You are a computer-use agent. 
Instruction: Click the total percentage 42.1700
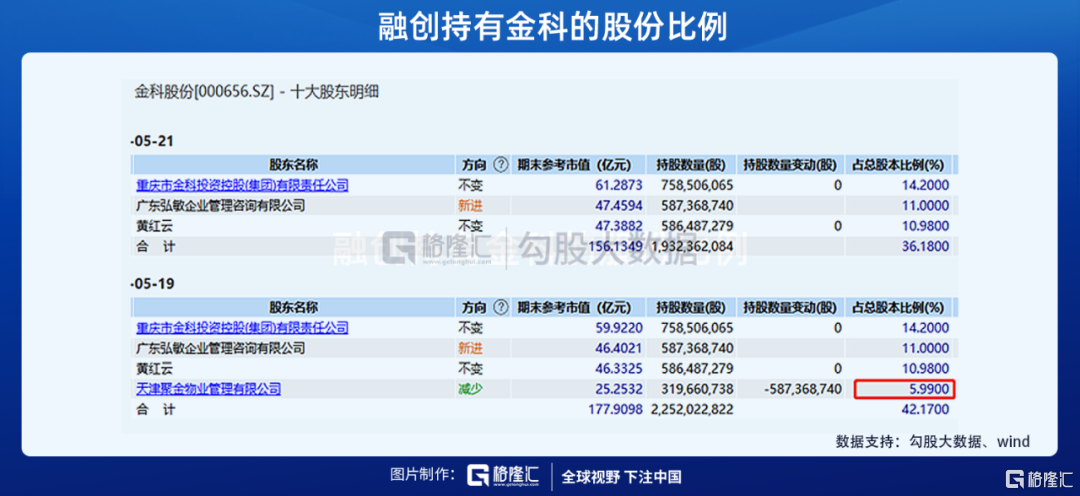point(926,409)
